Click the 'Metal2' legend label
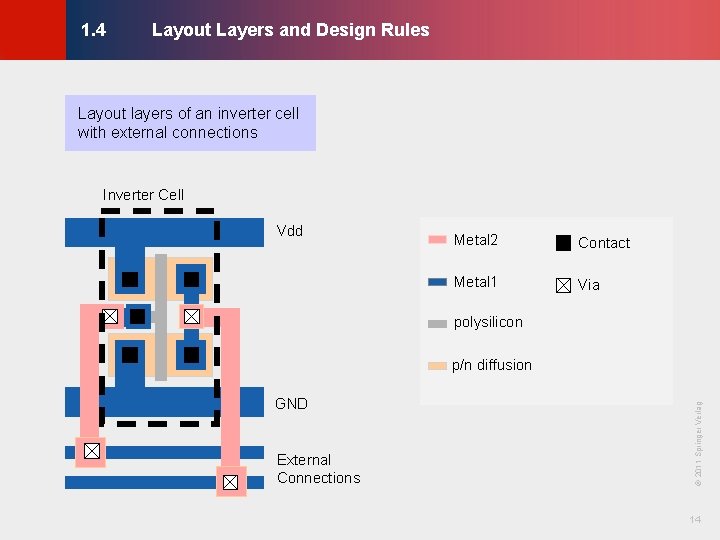The height and width of the screenshot is (540, 720). tap(476, 240)
